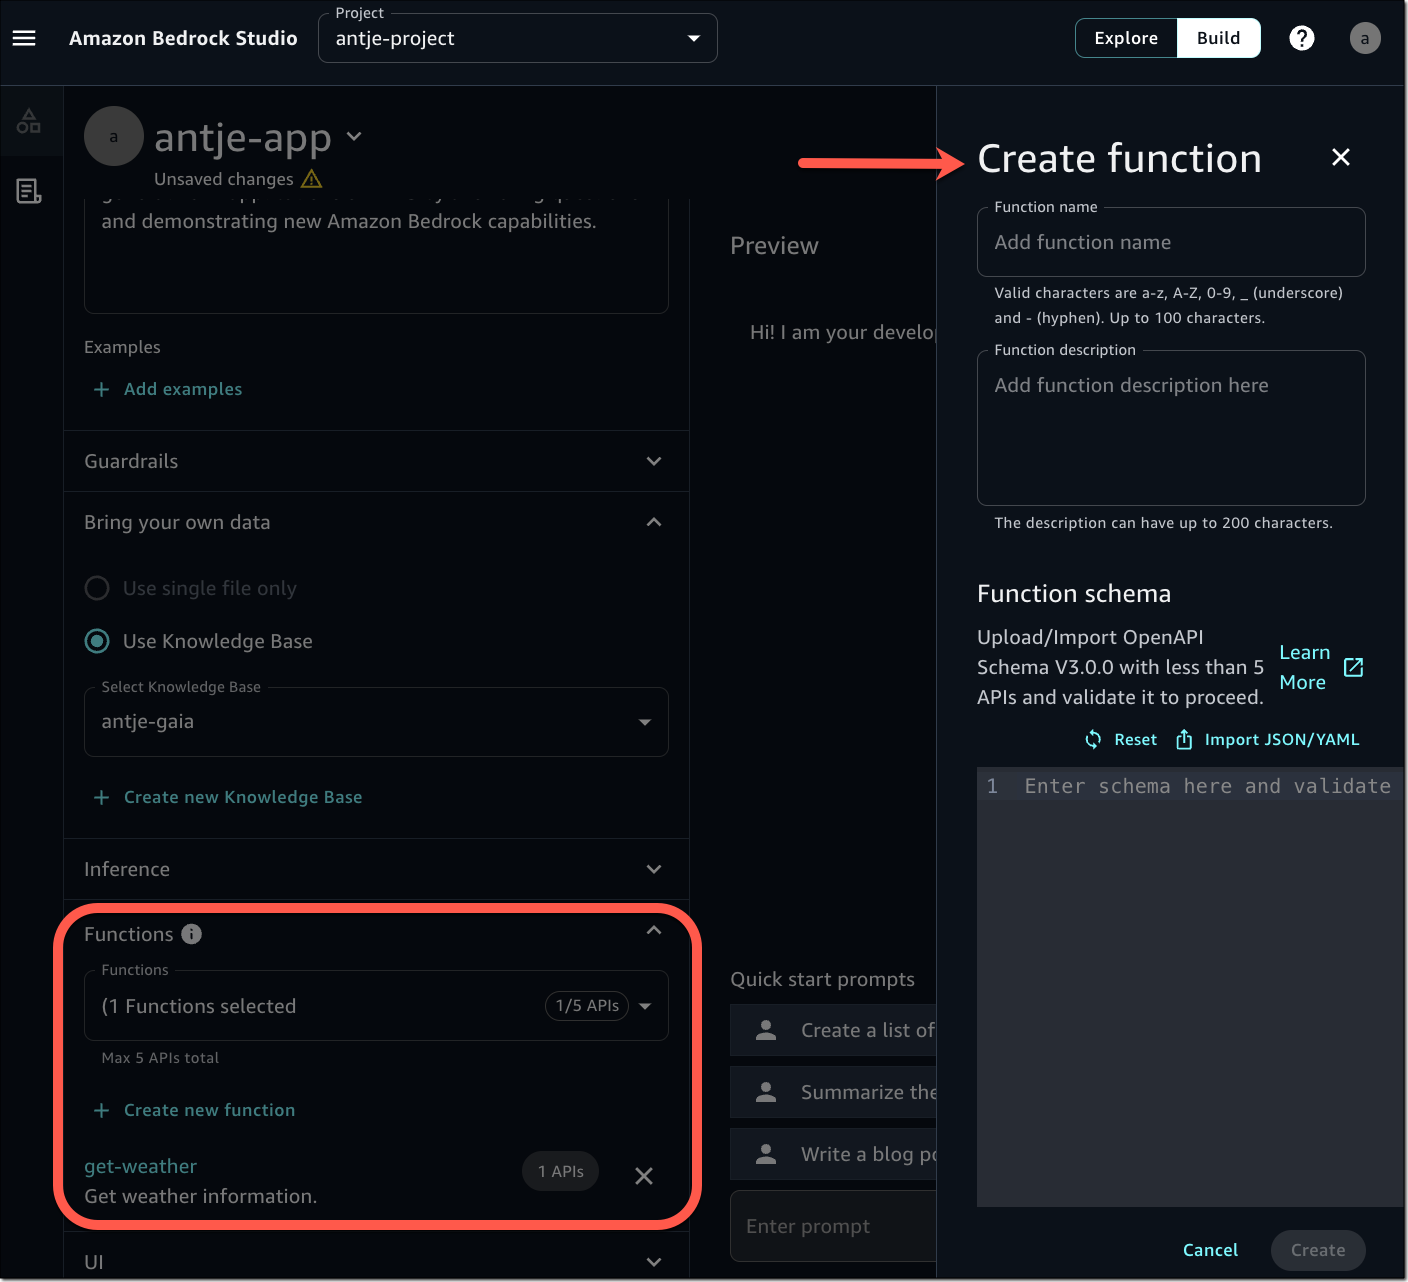Switch to the Build tab
The width and height of the screenshot is (1408, 1282).
point(1218,38)
